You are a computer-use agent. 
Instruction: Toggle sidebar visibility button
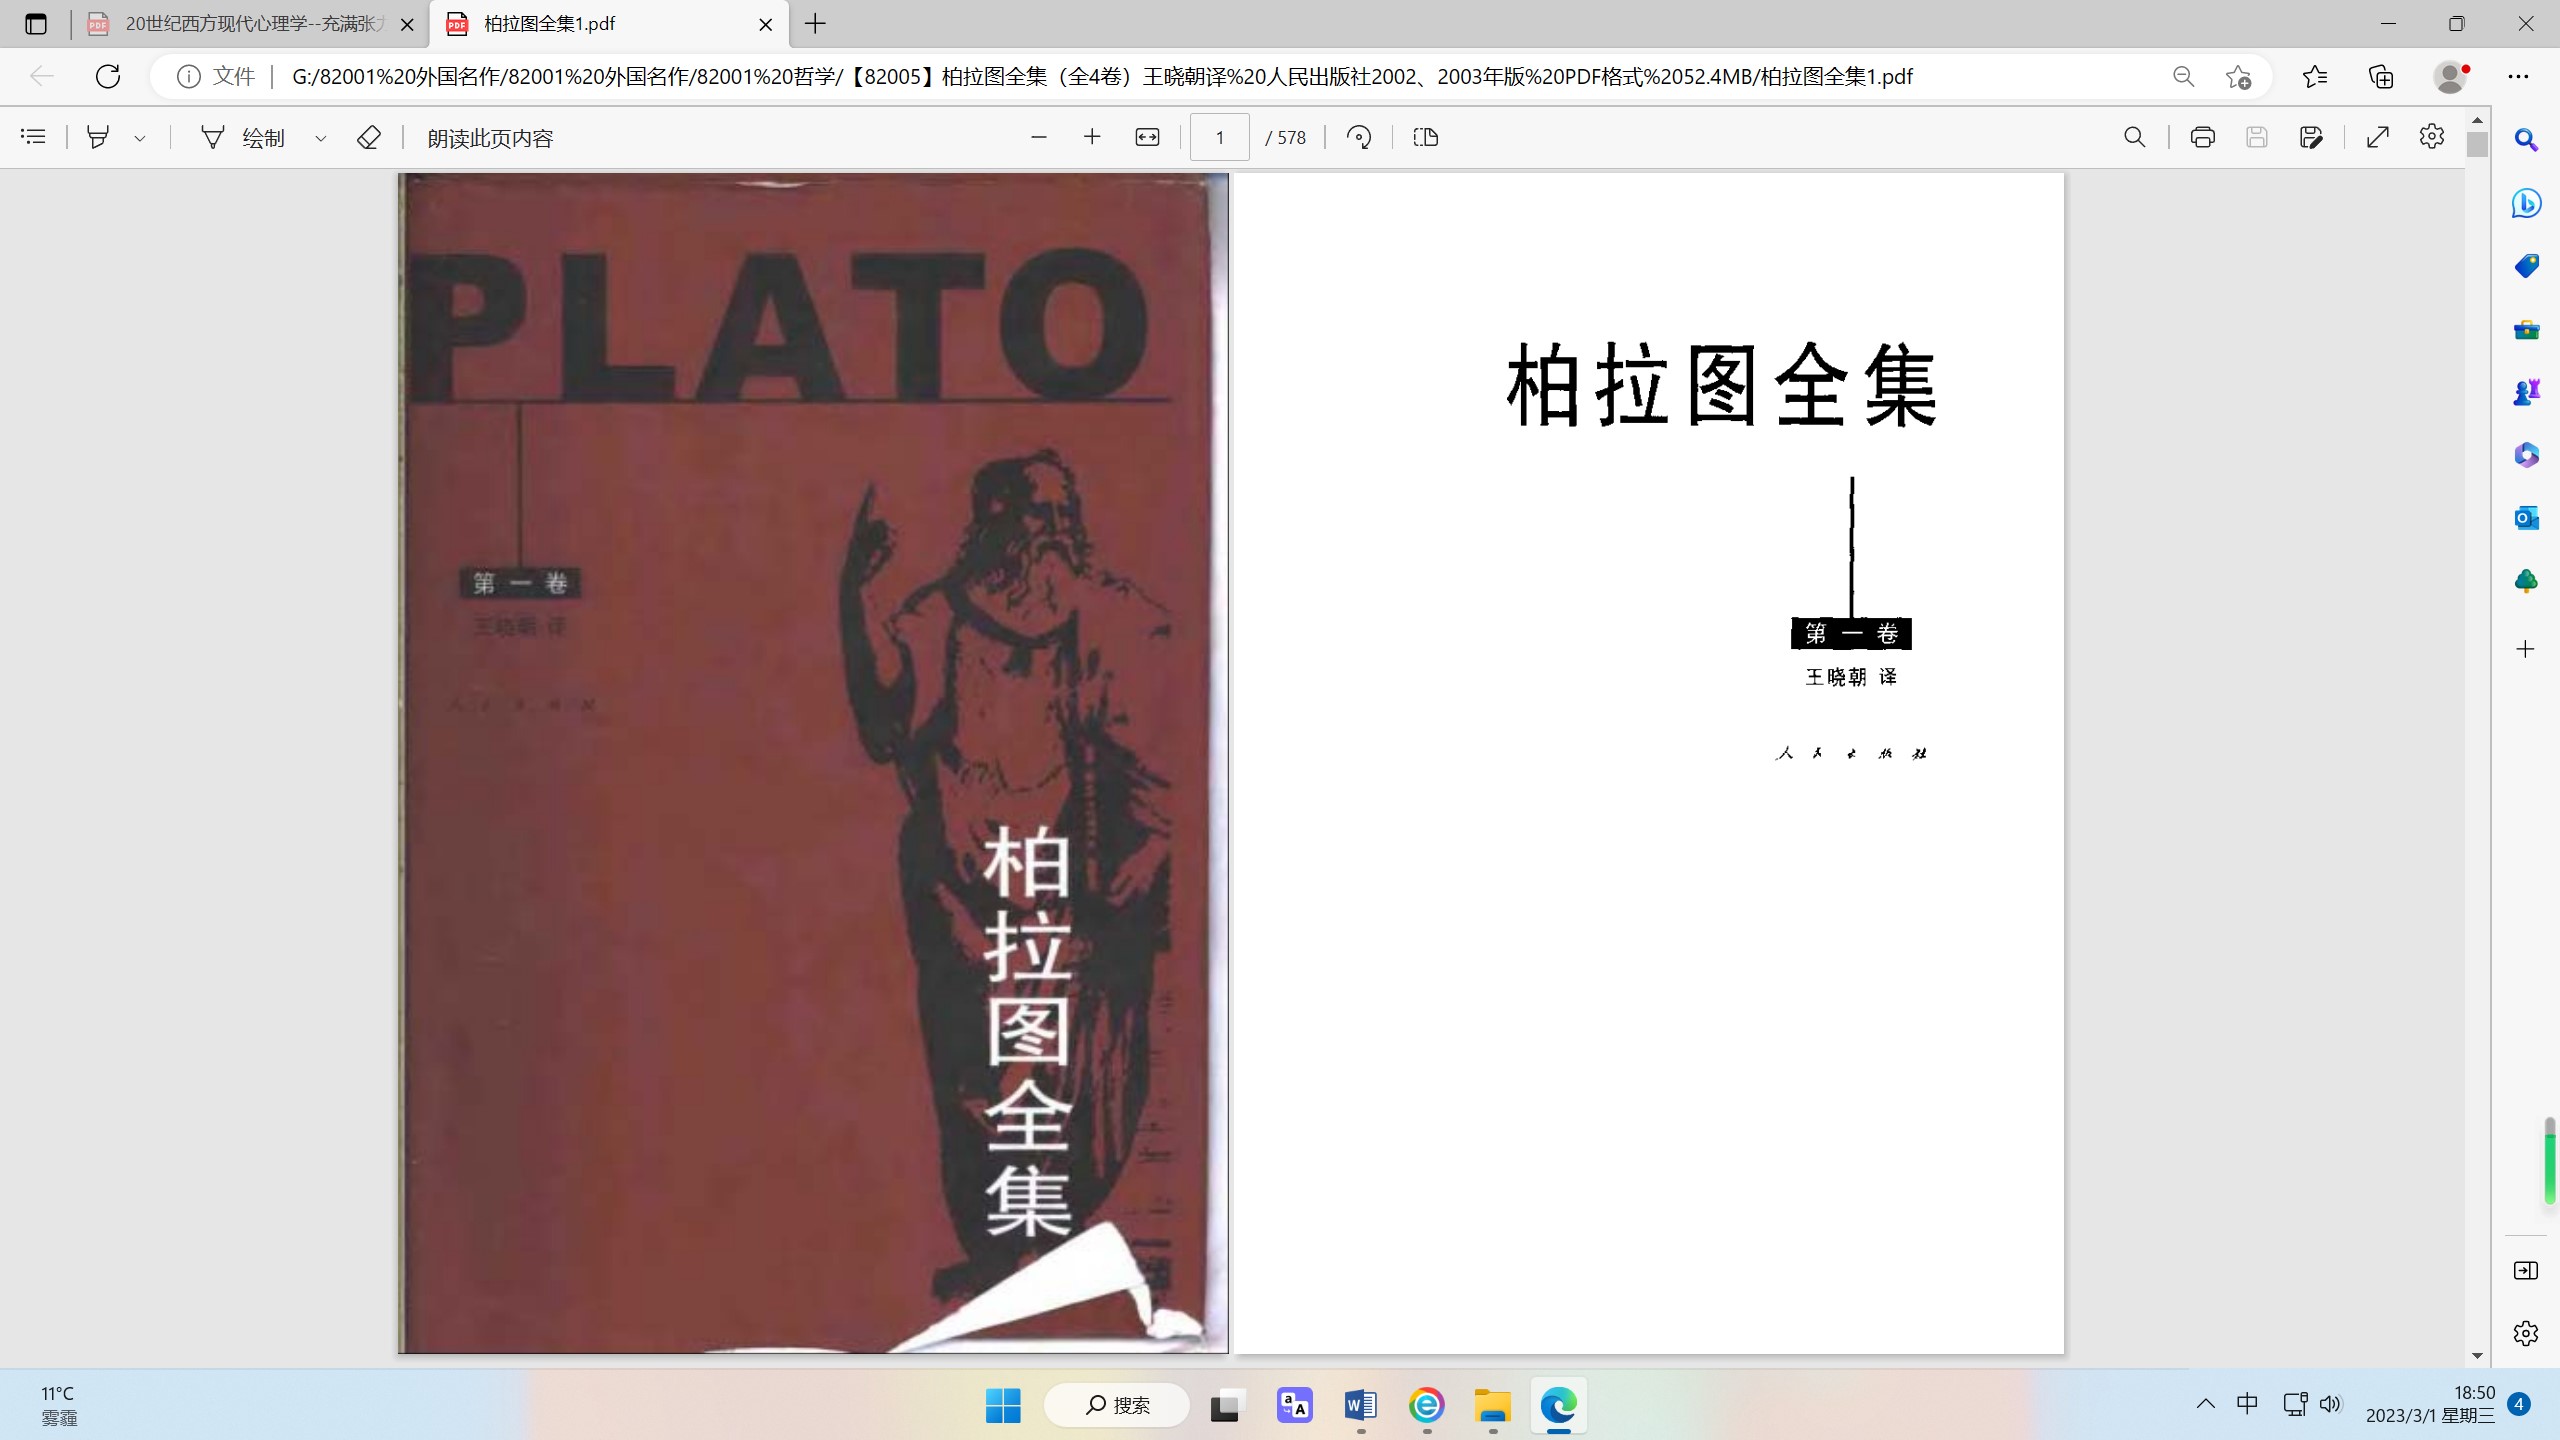click(2526, 1270)
